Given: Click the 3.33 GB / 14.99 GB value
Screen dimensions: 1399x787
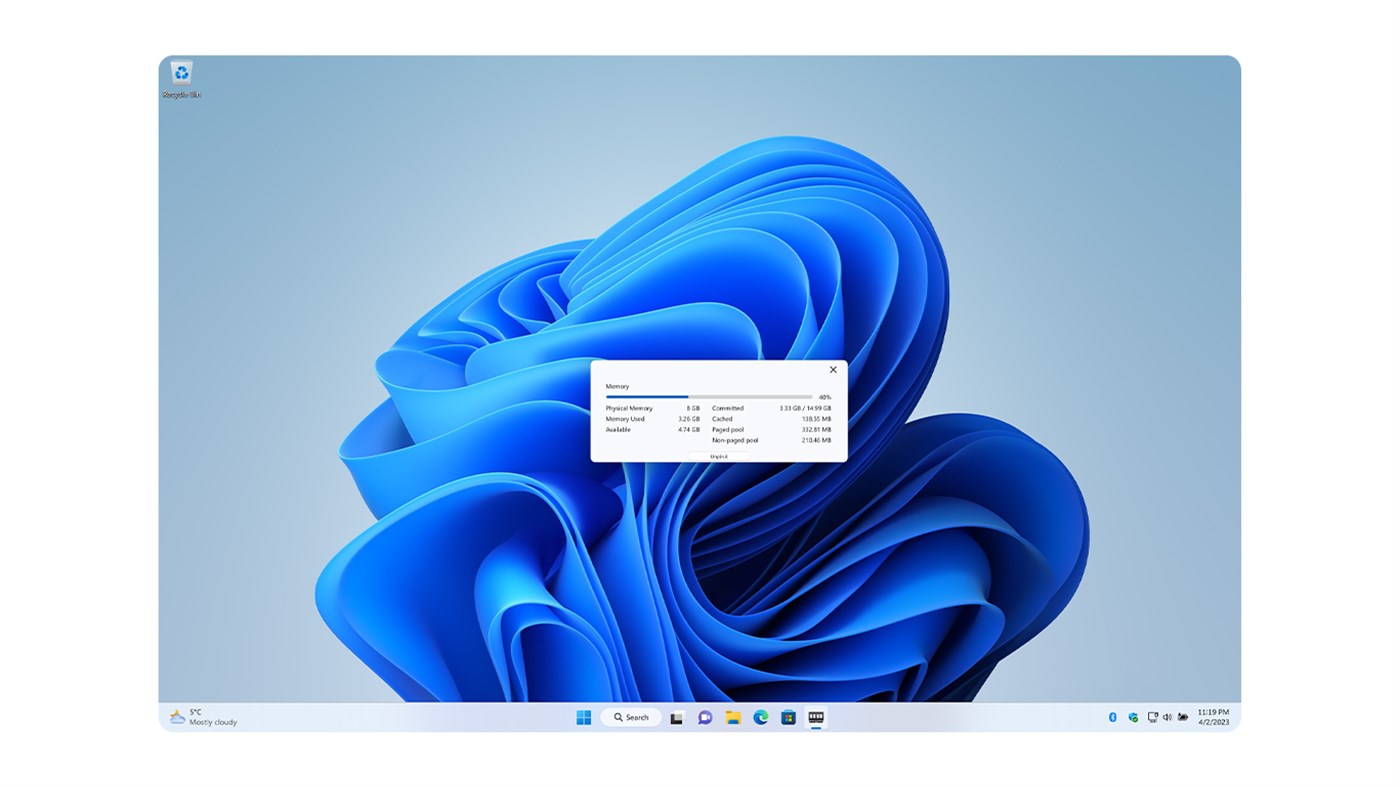Looking at the screenshot, I should point(805,408).
